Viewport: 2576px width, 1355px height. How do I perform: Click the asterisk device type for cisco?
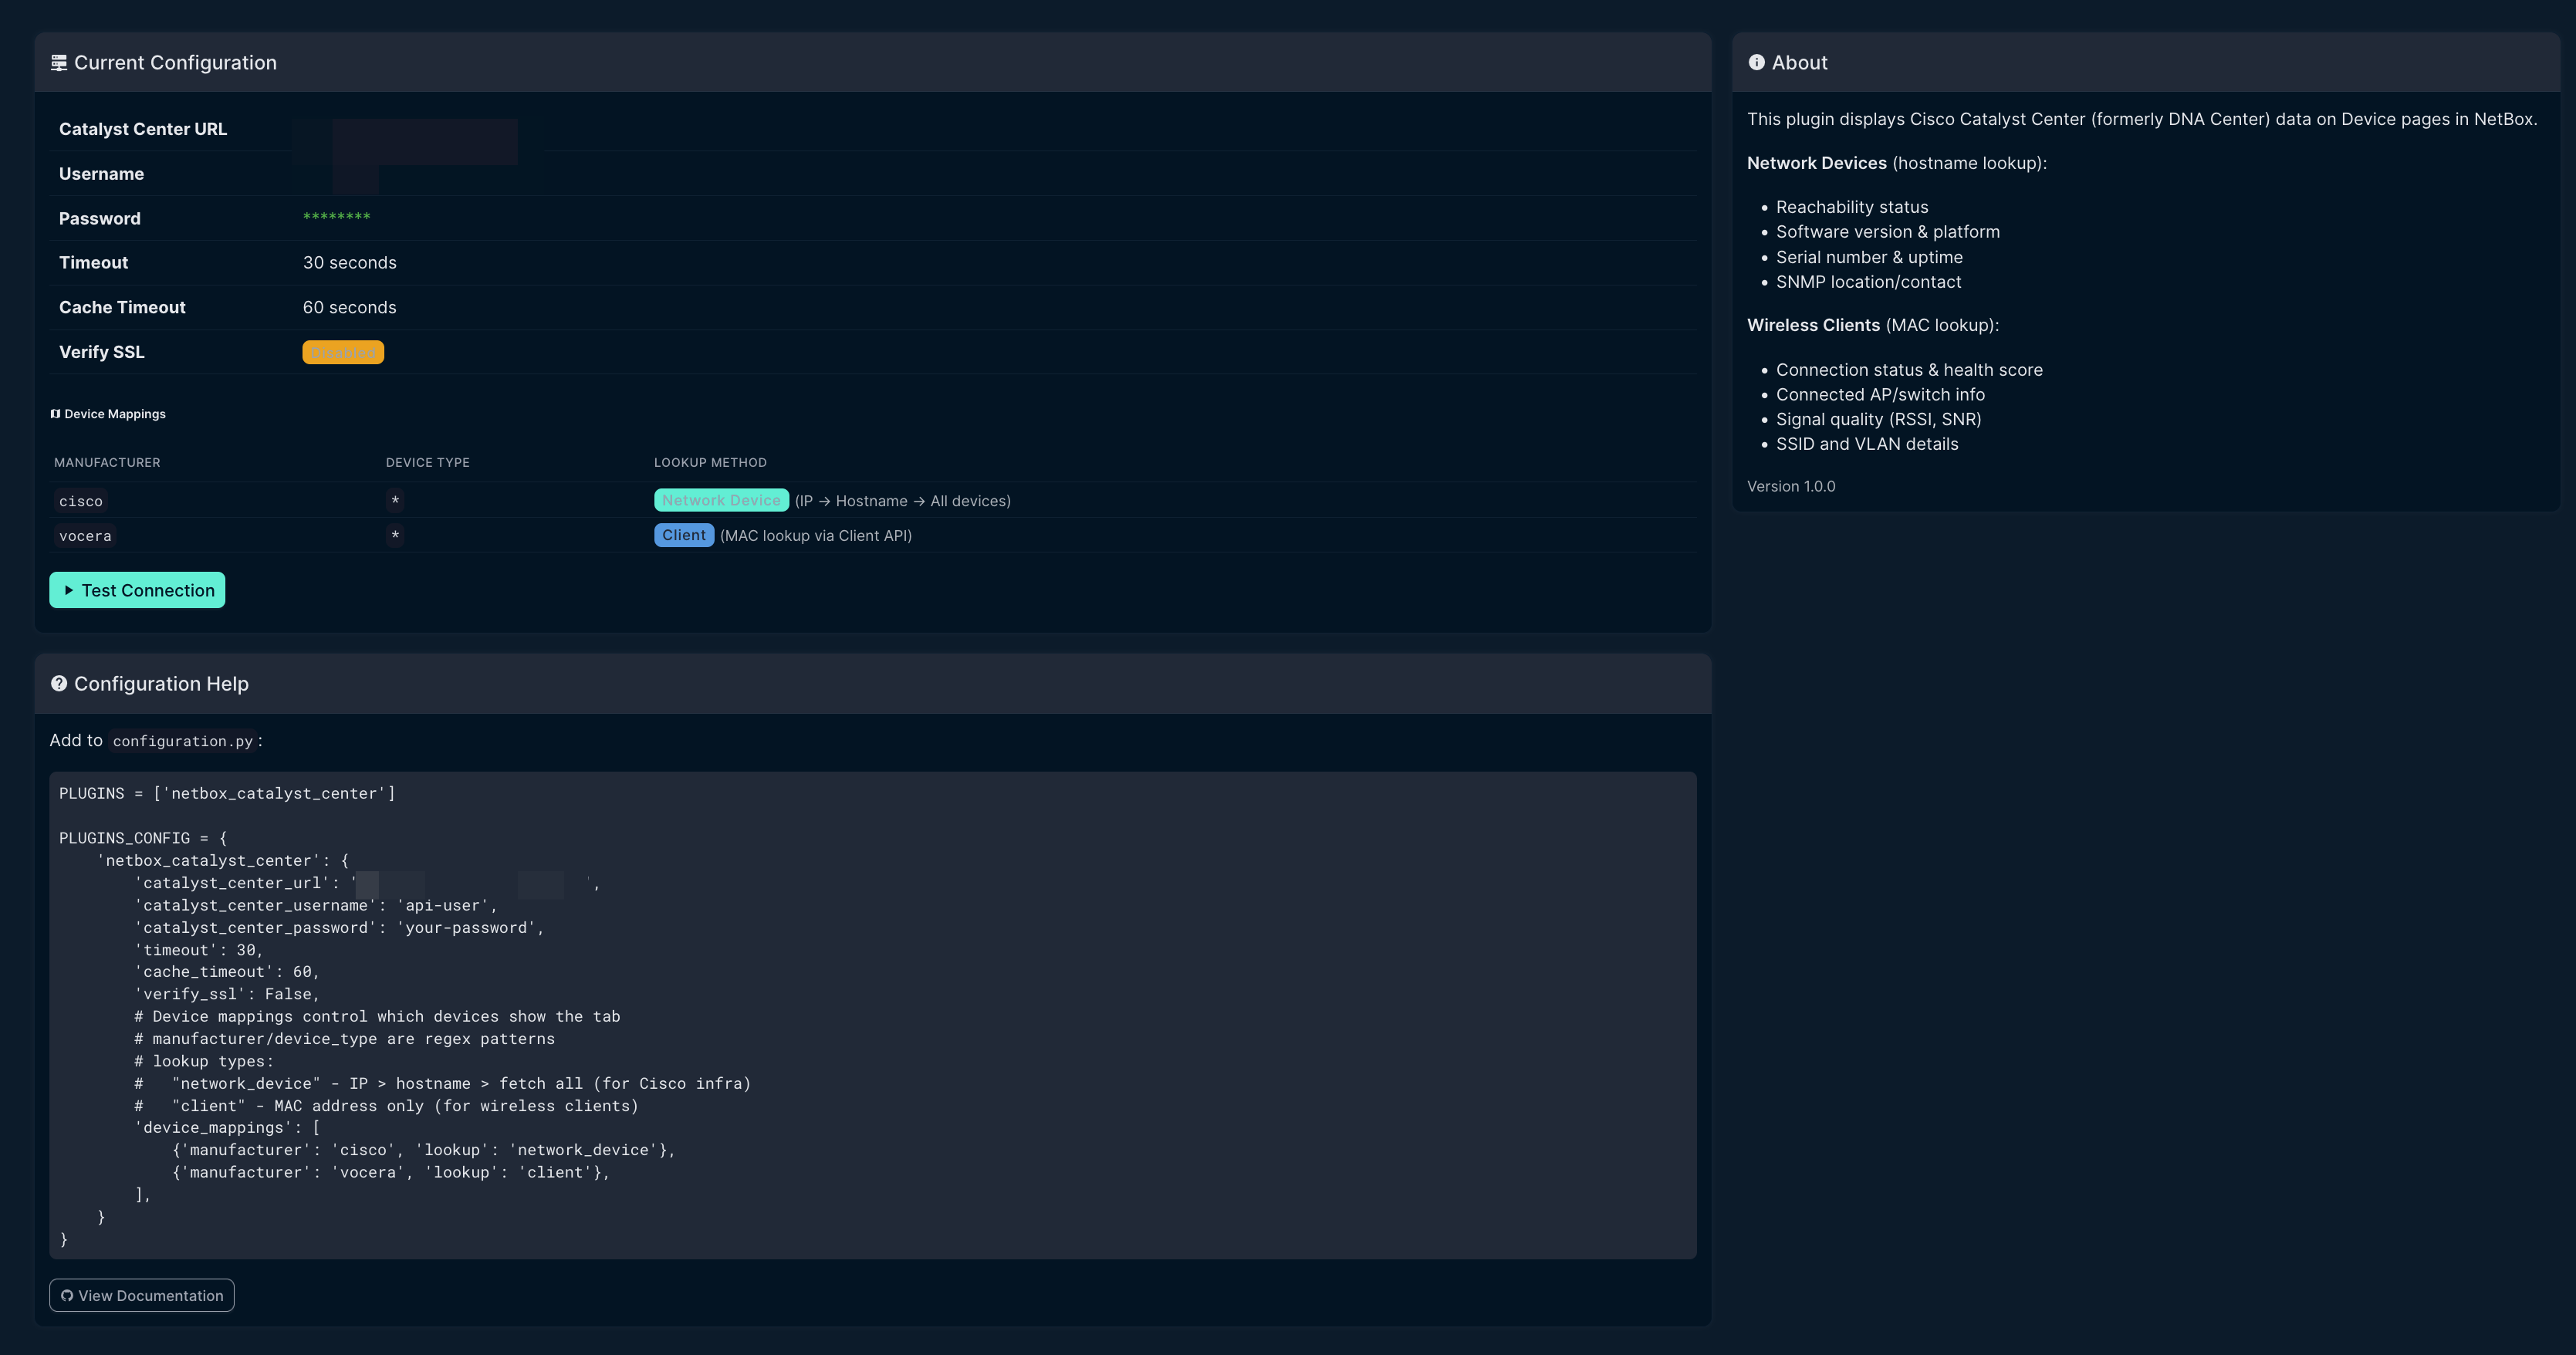(x=395, y=500)
